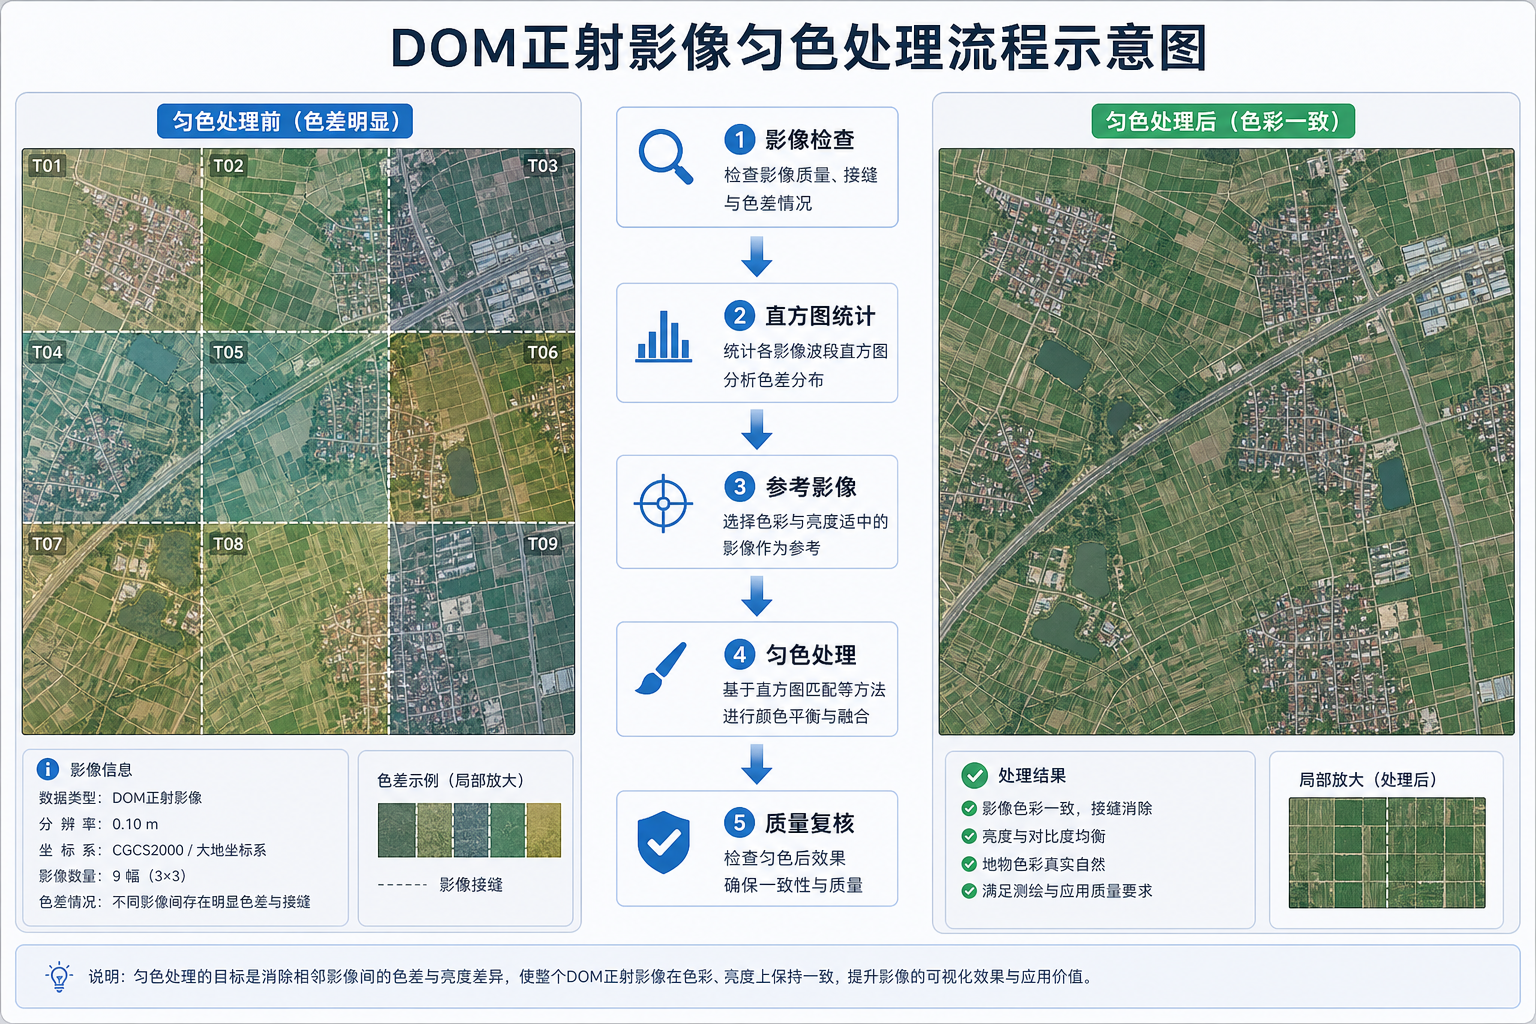This screenshot has height=1024, width=1536.
Task: Click the number 4 badge beside 匀色处理
Action: (x=739, y=655)
